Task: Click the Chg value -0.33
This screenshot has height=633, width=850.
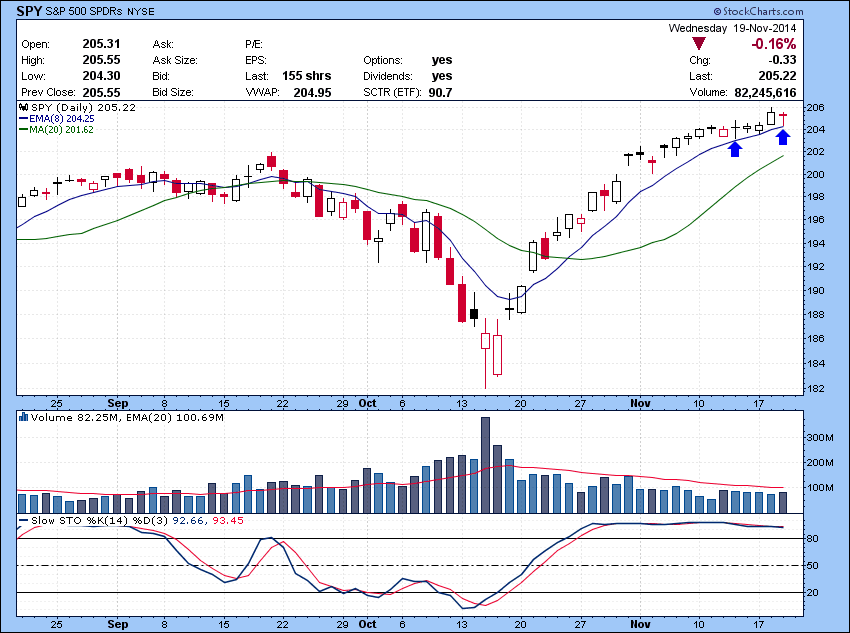Action: [782, 60]
